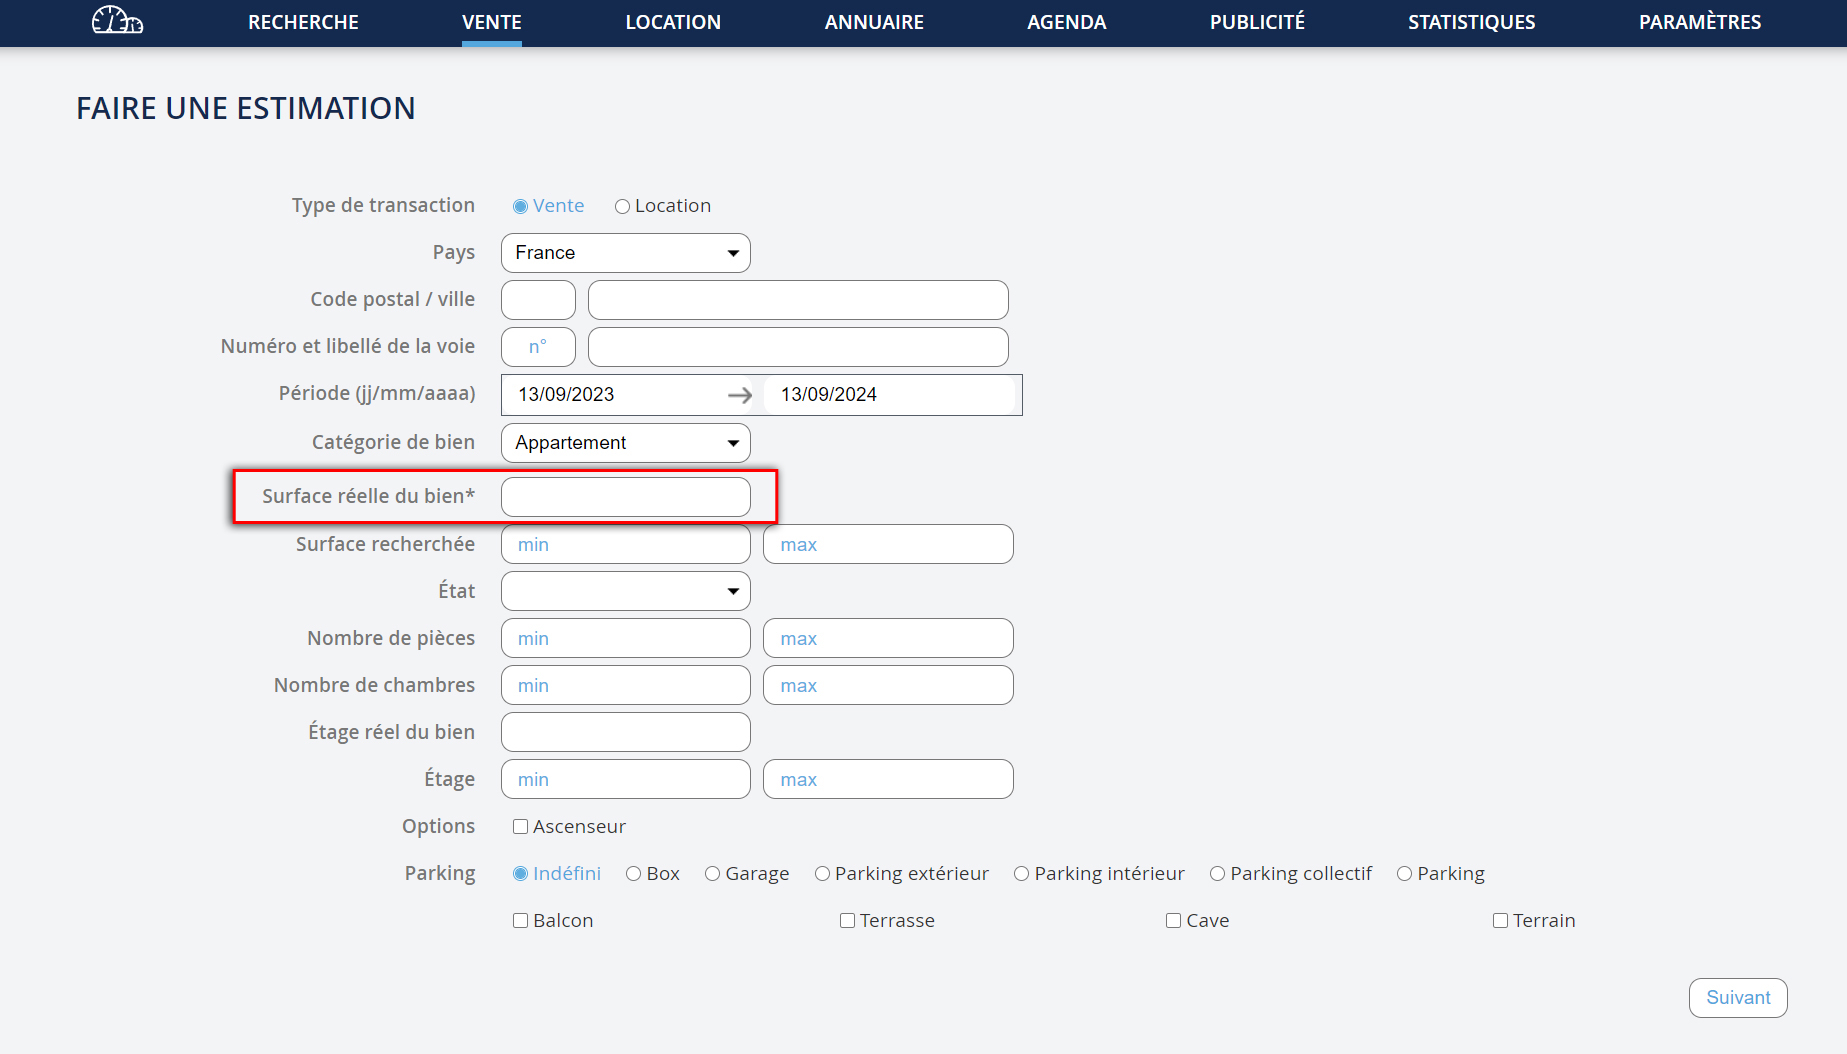This screenshot has height=1054, width=1847.
Task: Open the État dropdown list
Action: 625,591
